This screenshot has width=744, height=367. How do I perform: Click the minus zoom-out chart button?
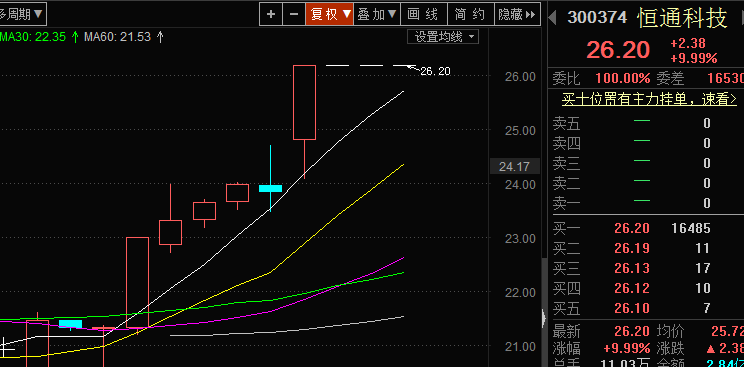[x=294, y=14]
